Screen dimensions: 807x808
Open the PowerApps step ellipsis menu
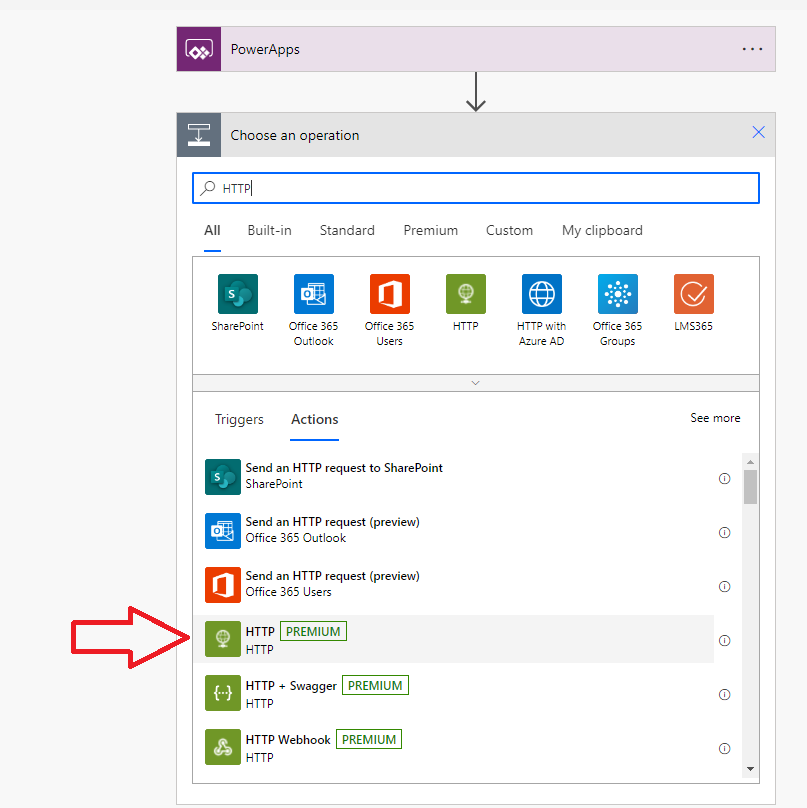click(752, 49)
